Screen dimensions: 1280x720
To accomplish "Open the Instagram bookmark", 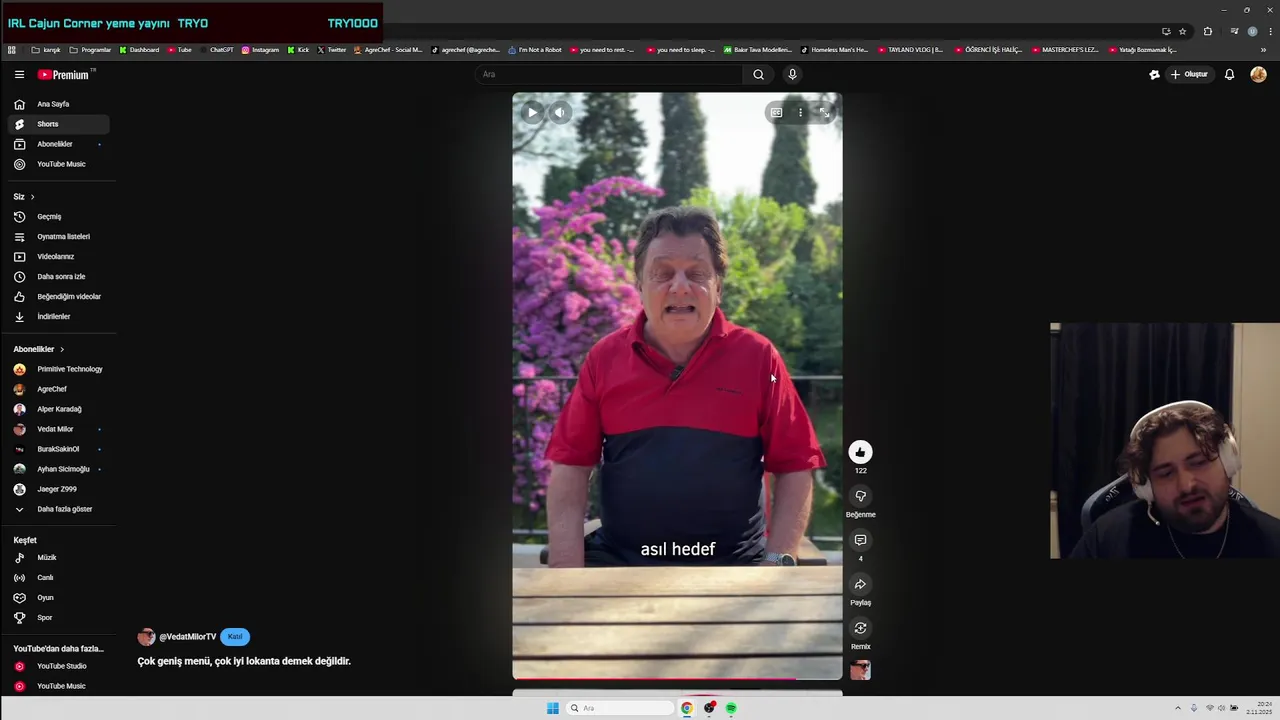I will click(x=260, y=50).
